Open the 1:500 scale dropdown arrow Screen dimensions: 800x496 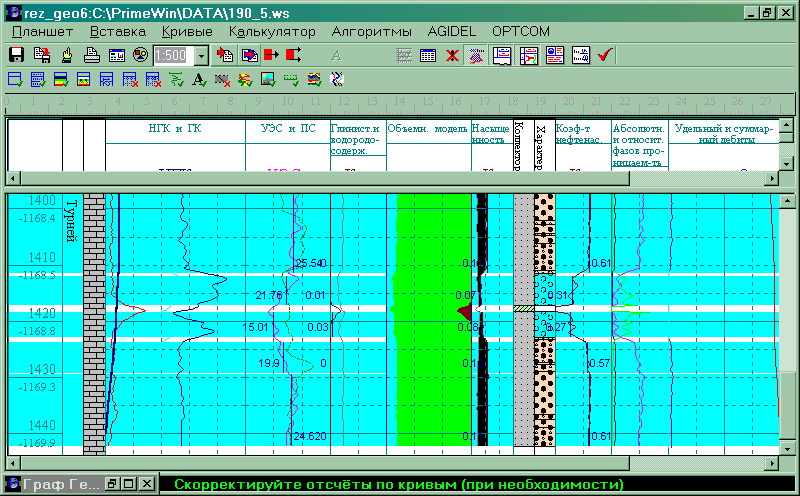pos(202,55)
